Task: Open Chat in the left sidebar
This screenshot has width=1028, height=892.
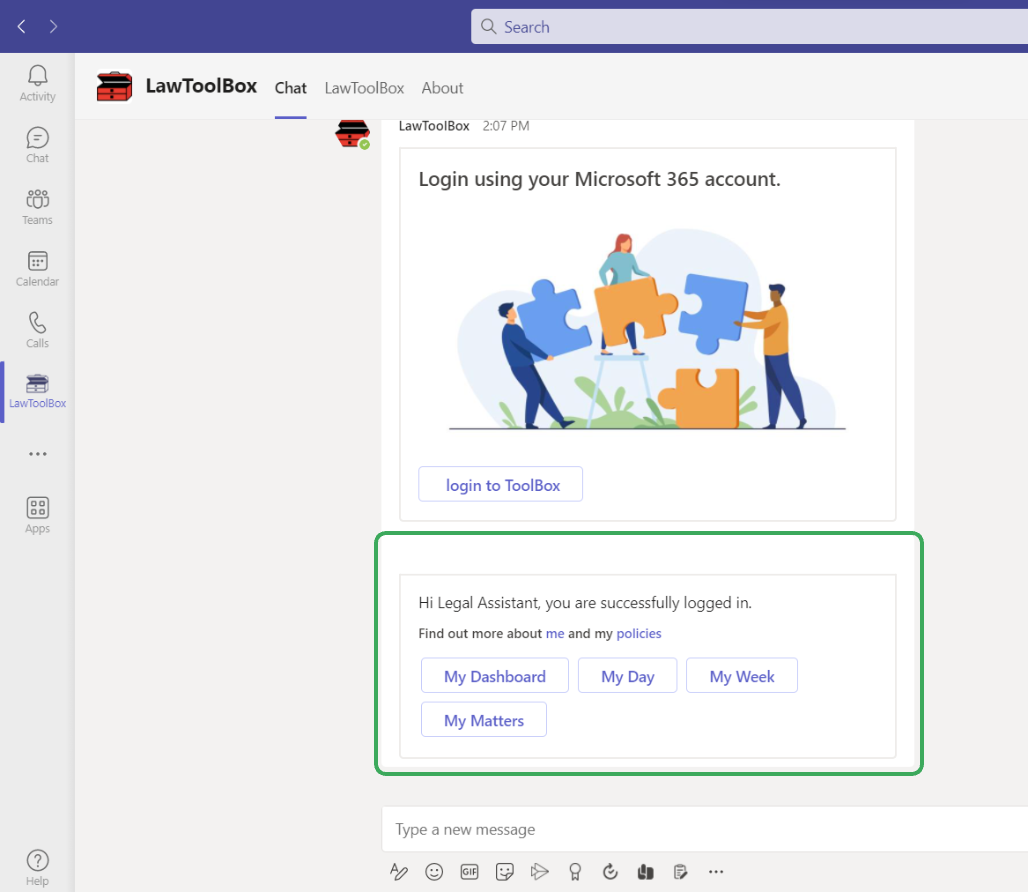Action: [x=37, y=145]
